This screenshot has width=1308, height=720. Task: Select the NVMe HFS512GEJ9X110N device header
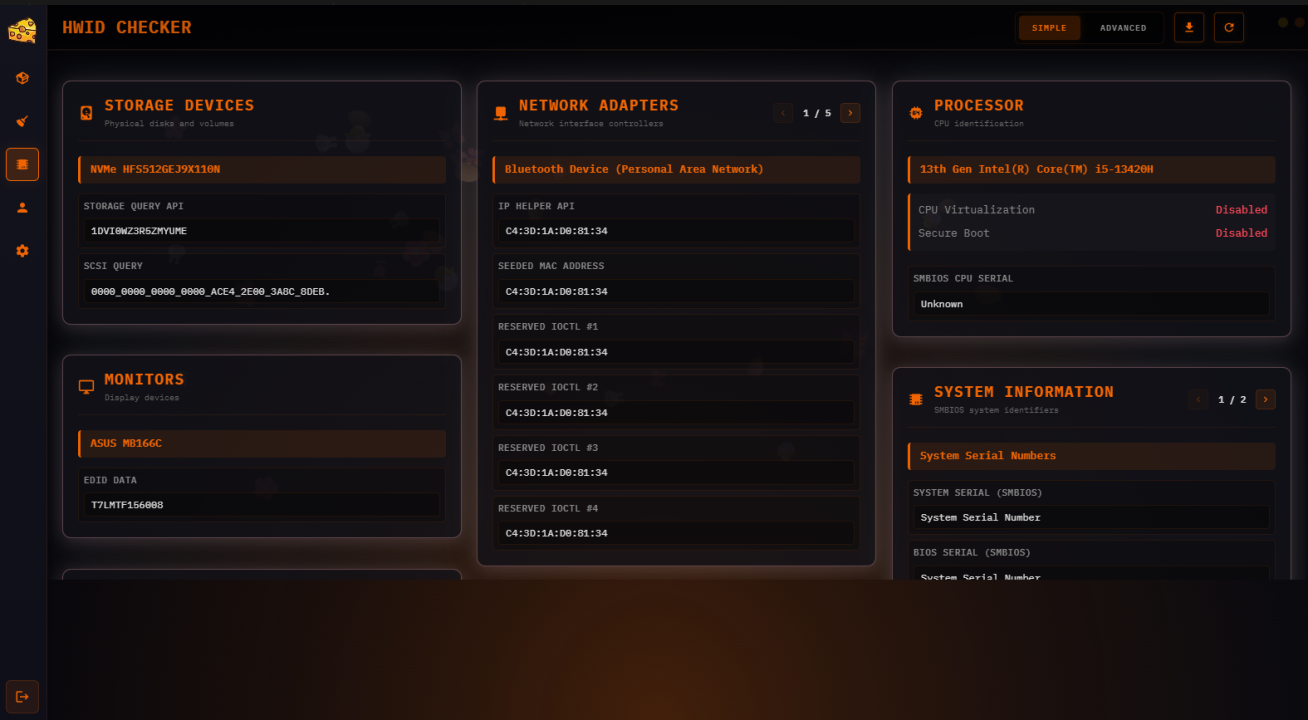pos(262,170)
